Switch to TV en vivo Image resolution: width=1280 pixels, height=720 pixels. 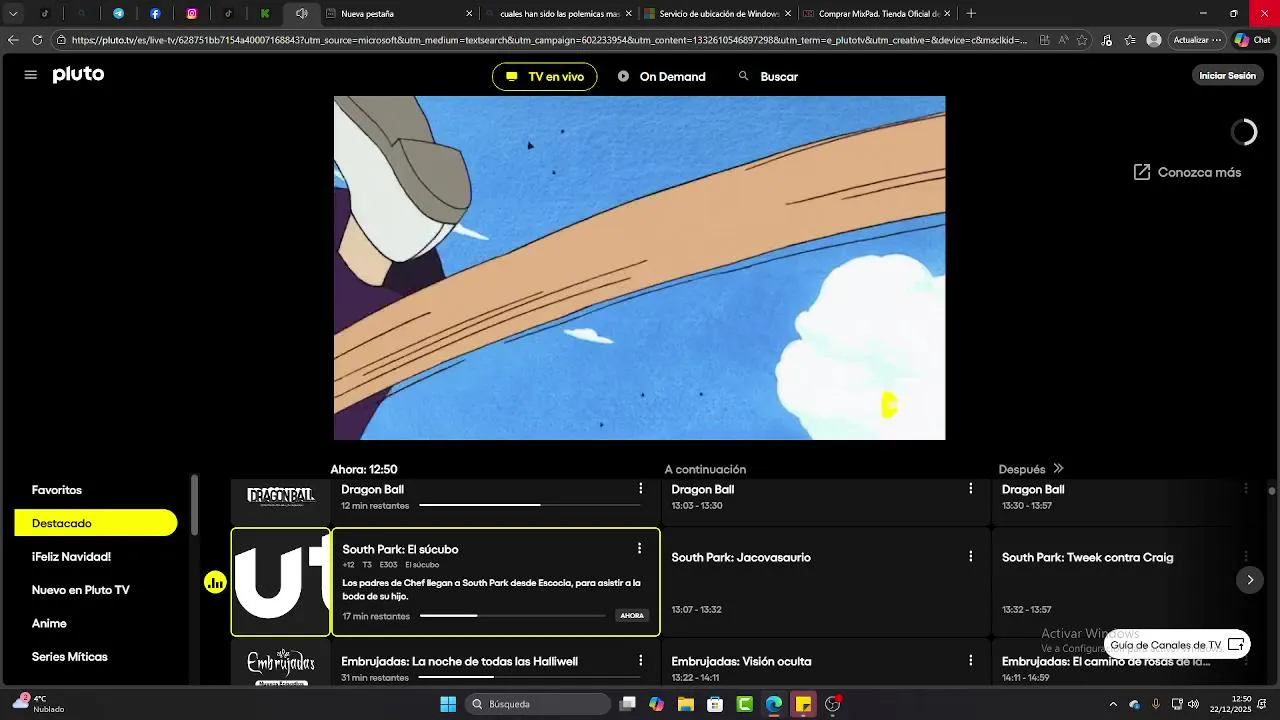coord(545,77)
